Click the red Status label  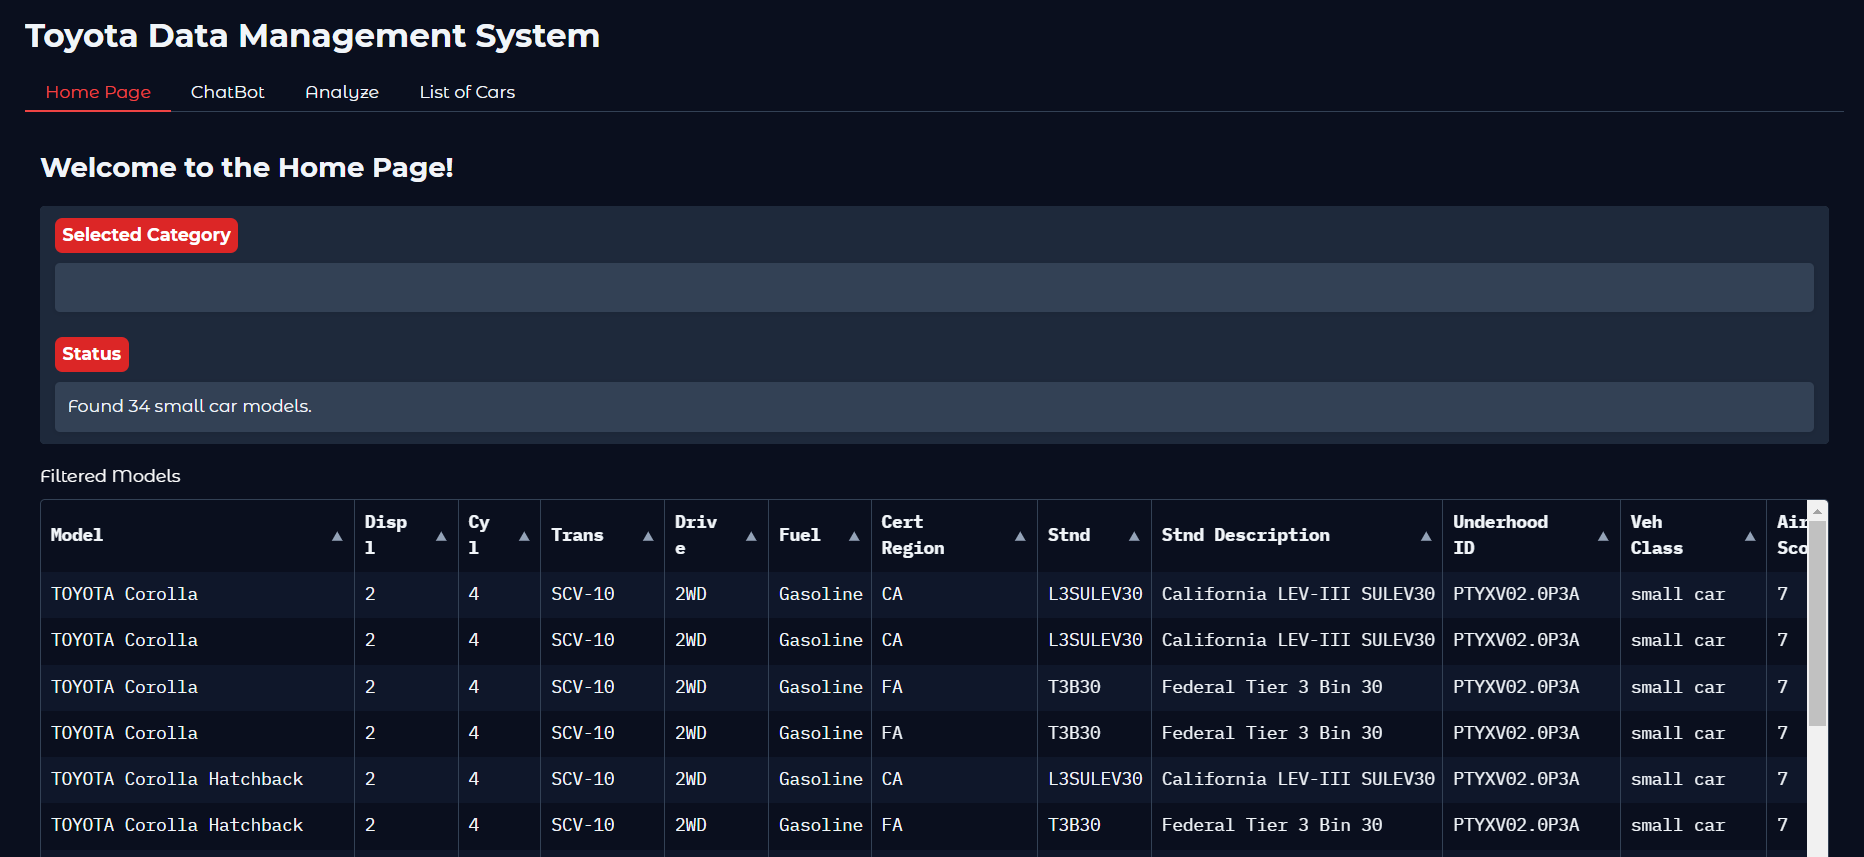pyautogui.click(x=92, y=354)
